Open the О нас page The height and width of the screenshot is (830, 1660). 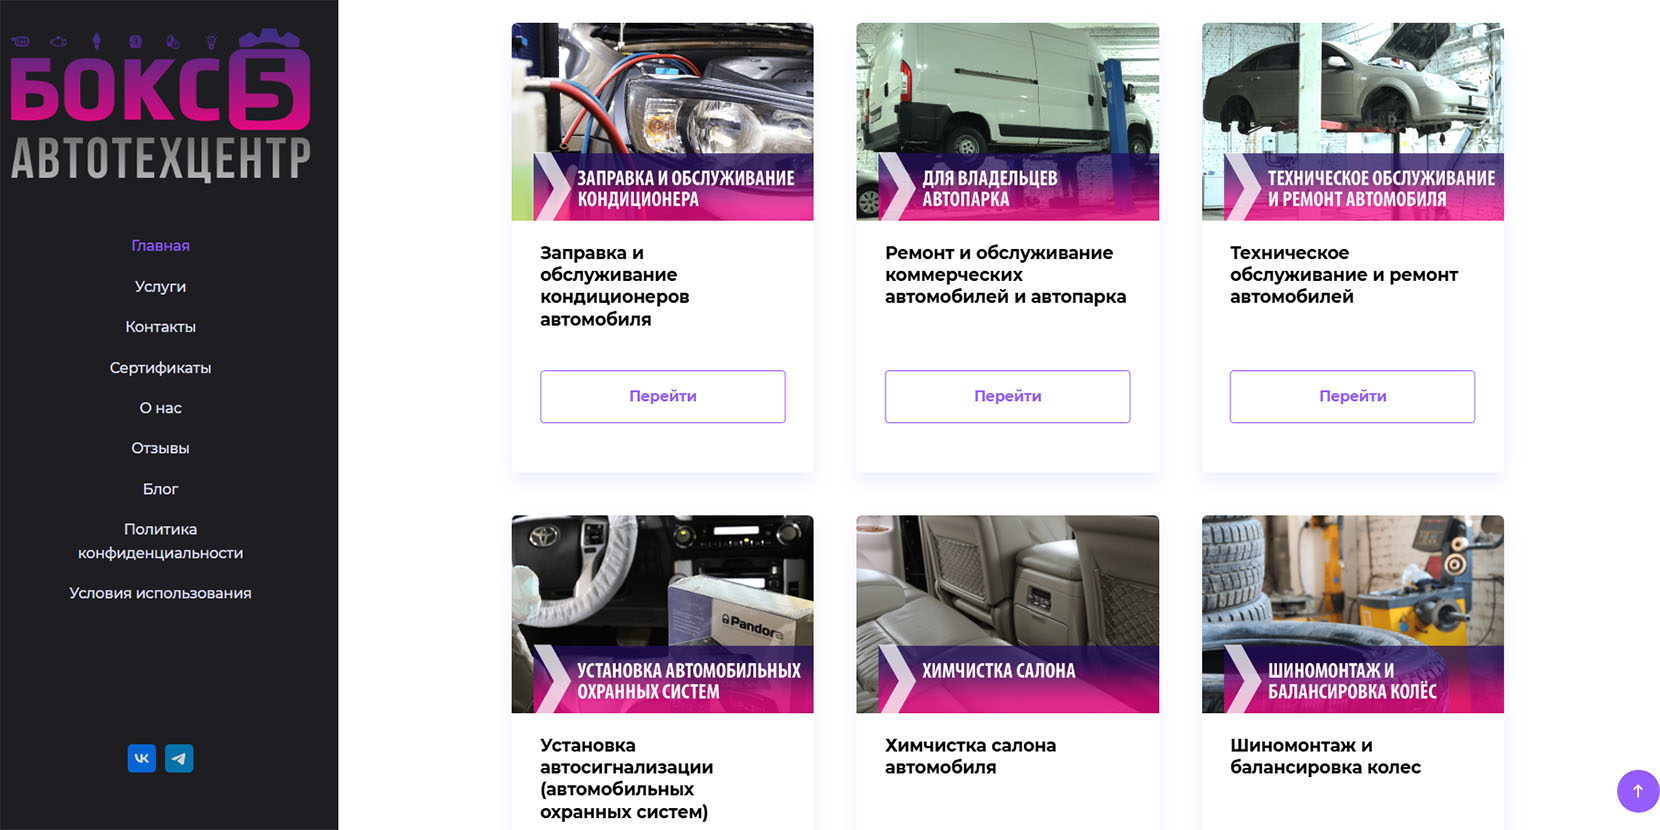160,408
